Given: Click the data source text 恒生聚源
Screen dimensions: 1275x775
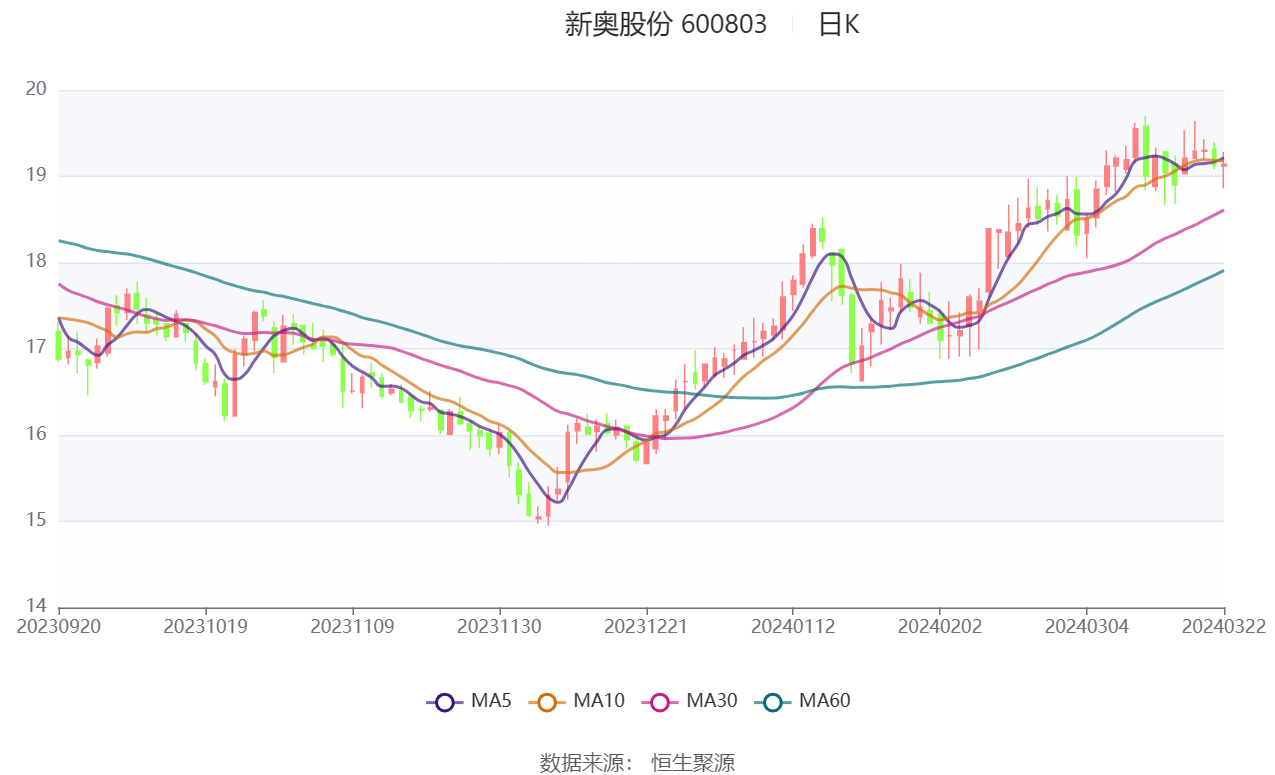Looking at the screenshot, I should pyautogui.click(x=693, y=763).
